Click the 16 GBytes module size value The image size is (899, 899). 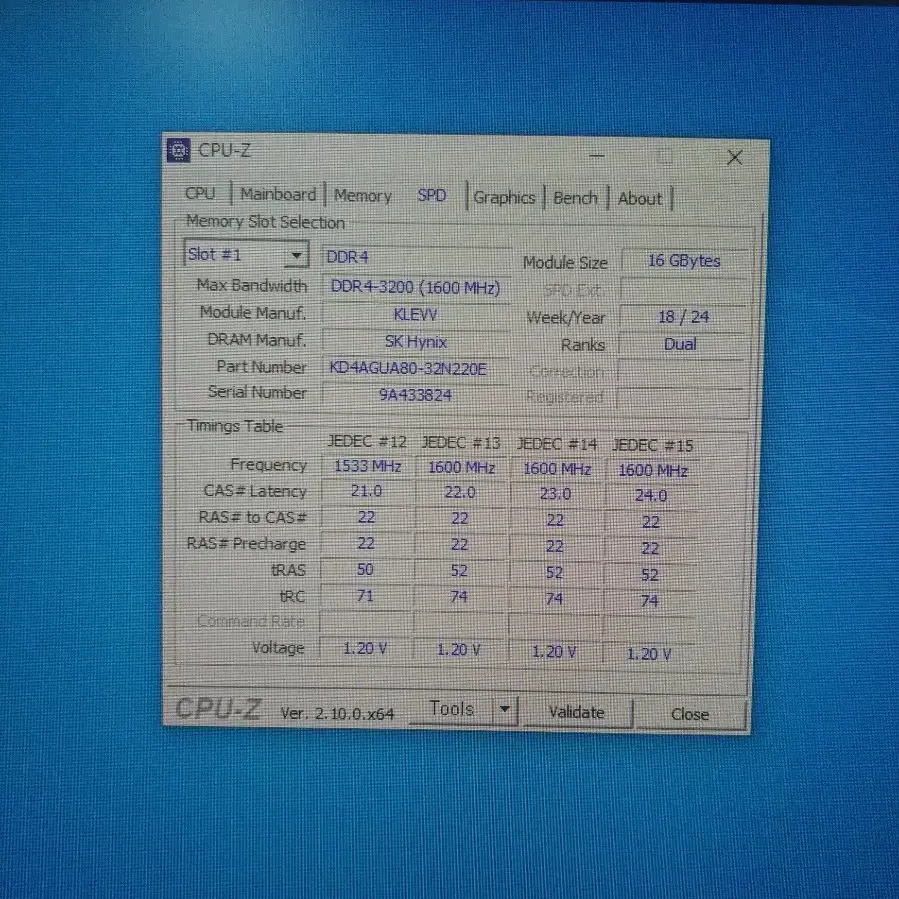click(684, 261)
